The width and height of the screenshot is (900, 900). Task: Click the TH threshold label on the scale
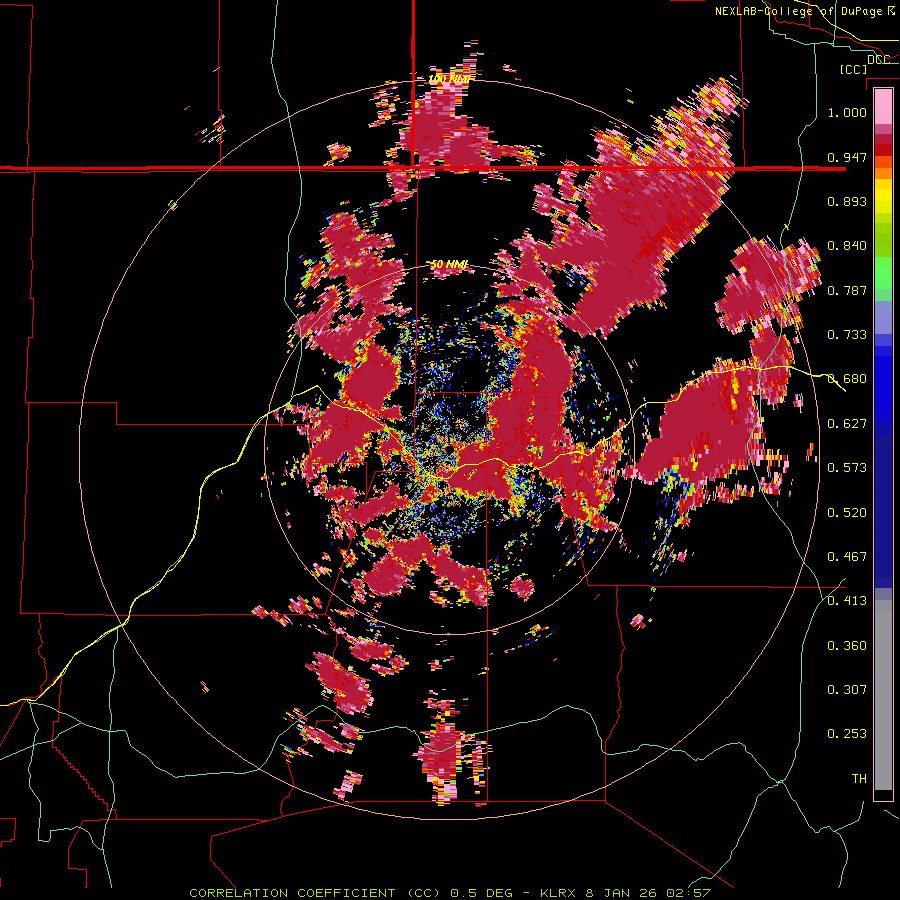(859, 779)
